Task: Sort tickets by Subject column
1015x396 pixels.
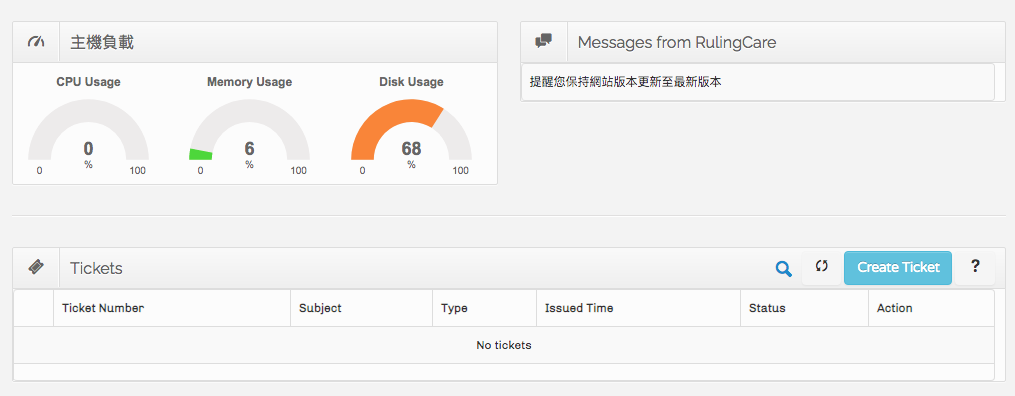Action: (x=320, y=308)
